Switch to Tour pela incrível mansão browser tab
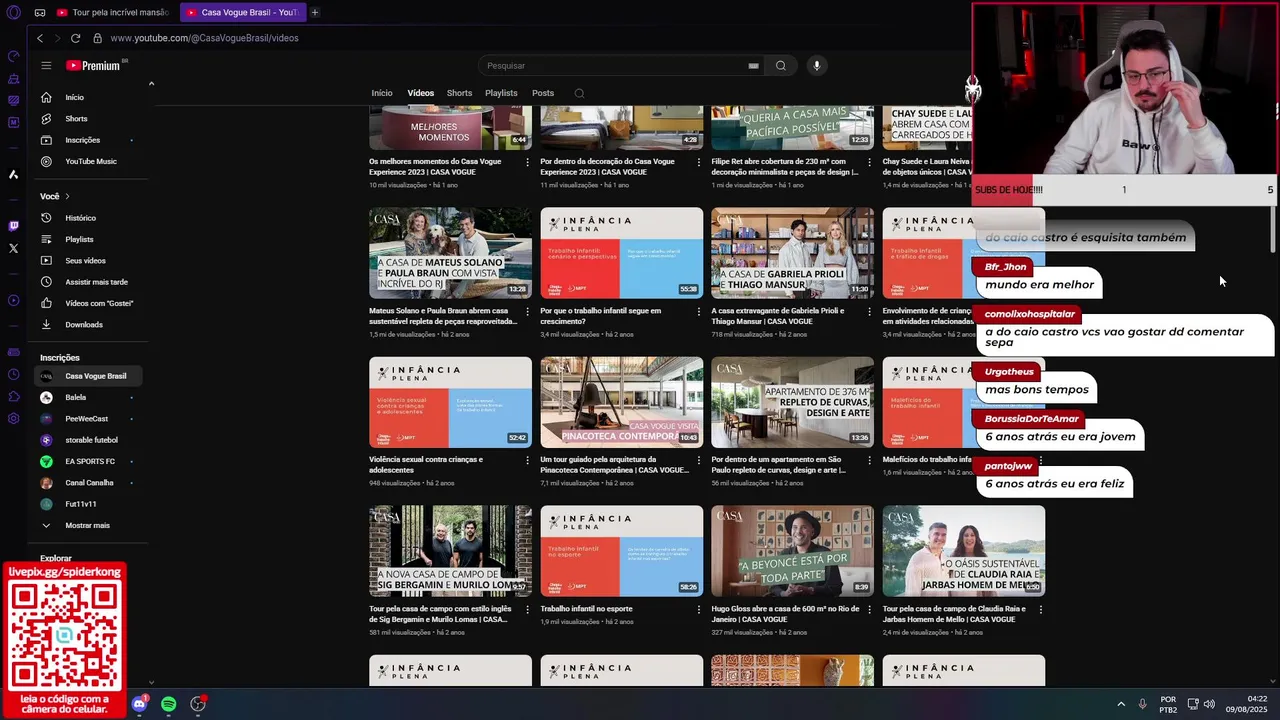This screenshot has height=720, width=1280. [x=113, y=12]
